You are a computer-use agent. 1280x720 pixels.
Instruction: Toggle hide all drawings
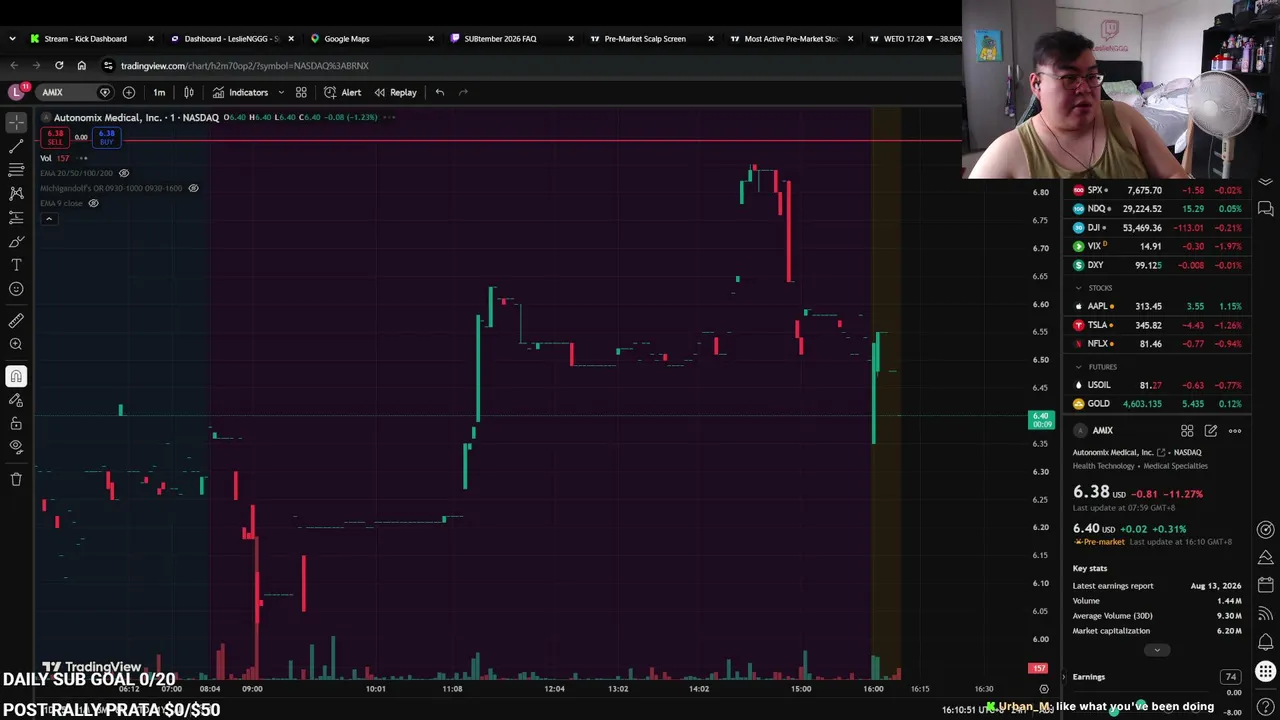16,447
